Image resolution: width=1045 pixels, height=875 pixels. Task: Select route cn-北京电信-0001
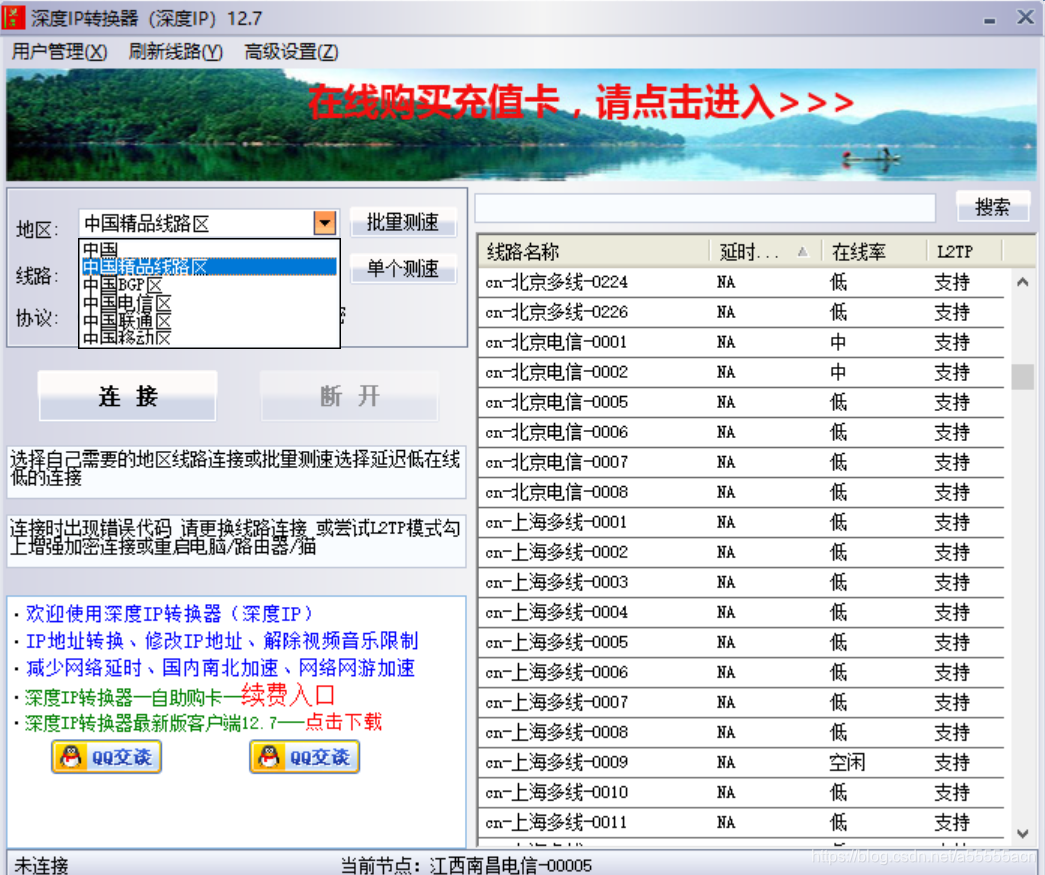click(x=741, y=342)
